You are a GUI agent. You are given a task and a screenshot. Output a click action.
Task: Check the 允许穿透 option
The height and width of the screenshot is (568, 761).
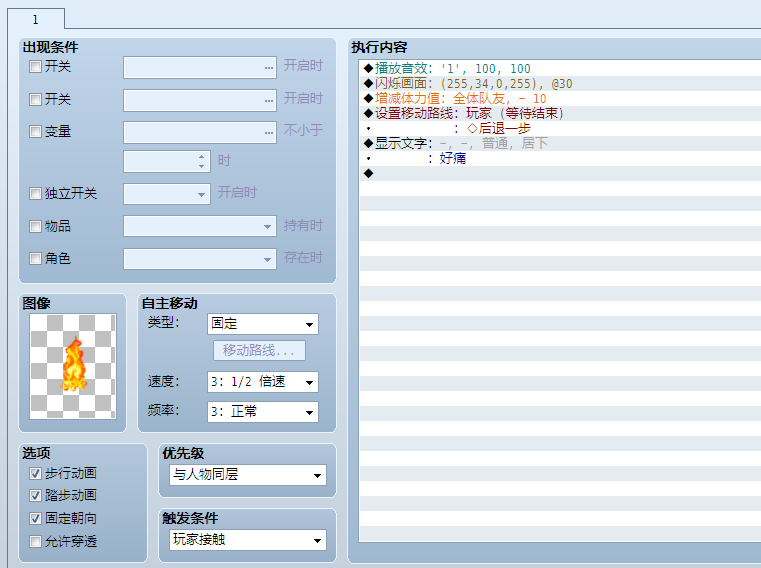(x=35, y=541)
